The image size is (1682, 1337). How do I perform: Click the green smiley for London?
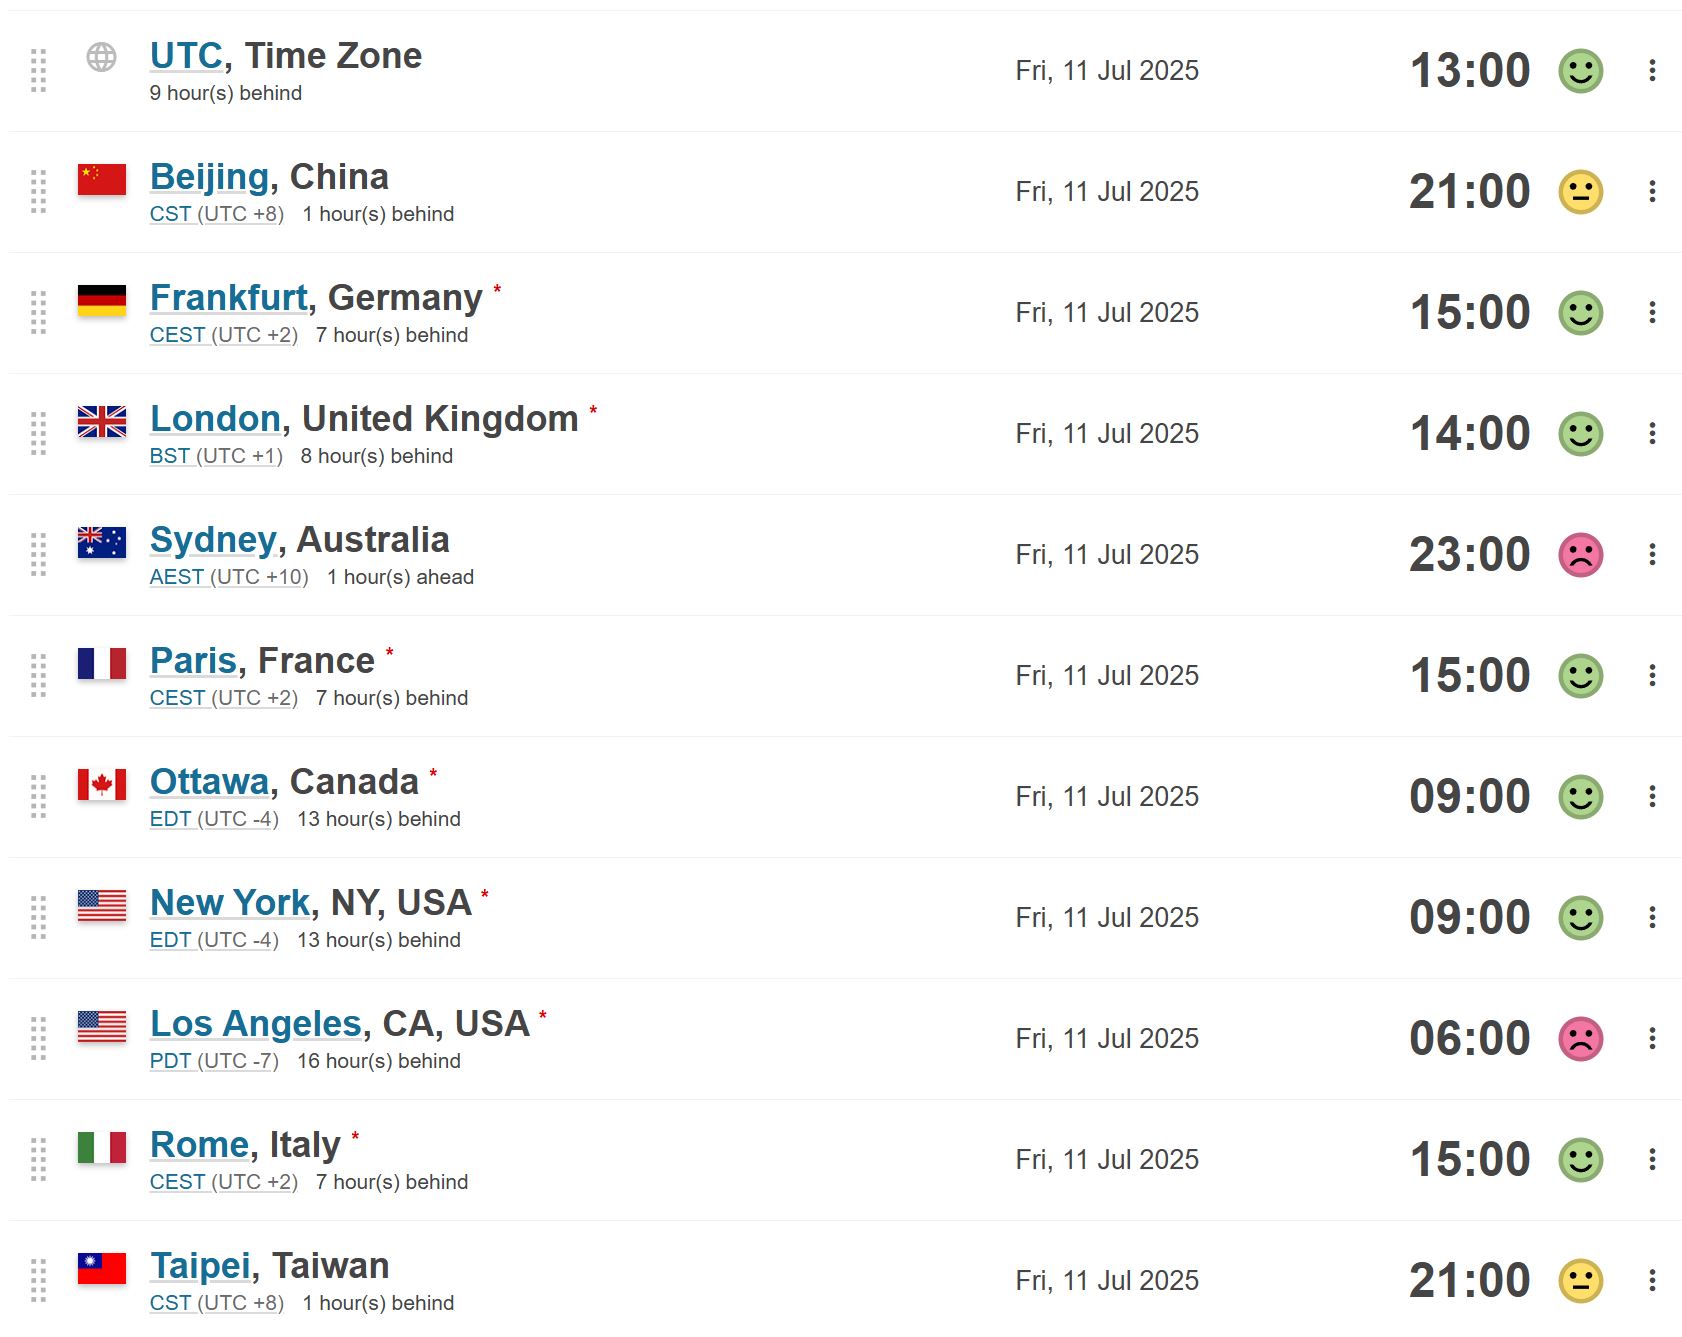[x=1581, y=434]
